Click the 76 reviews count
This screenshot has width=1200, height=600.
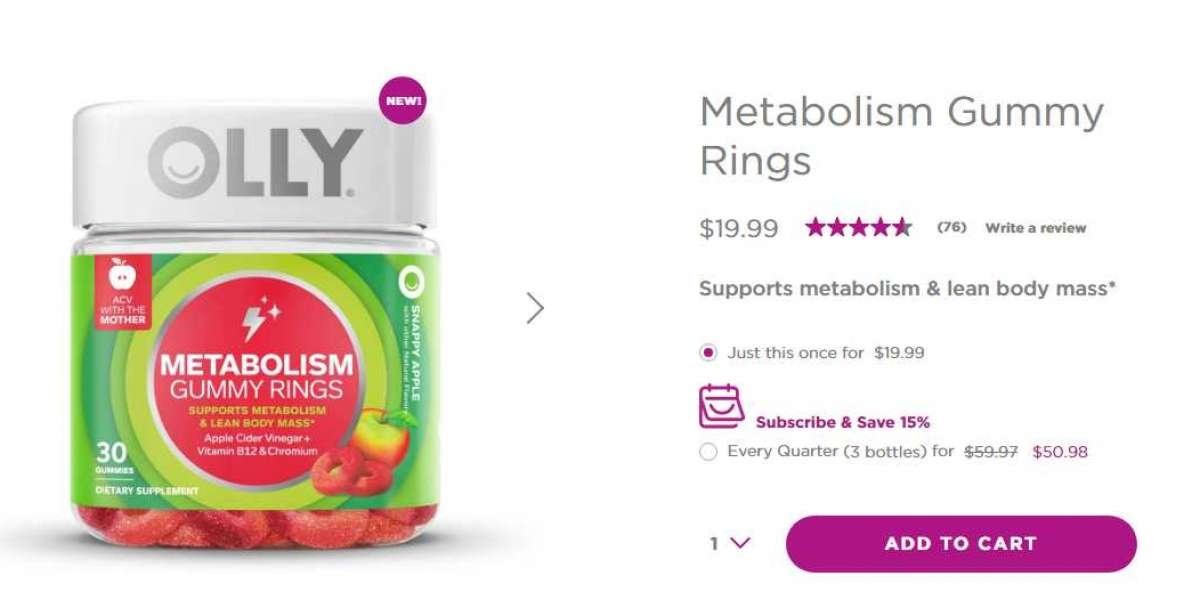[951, 227]
